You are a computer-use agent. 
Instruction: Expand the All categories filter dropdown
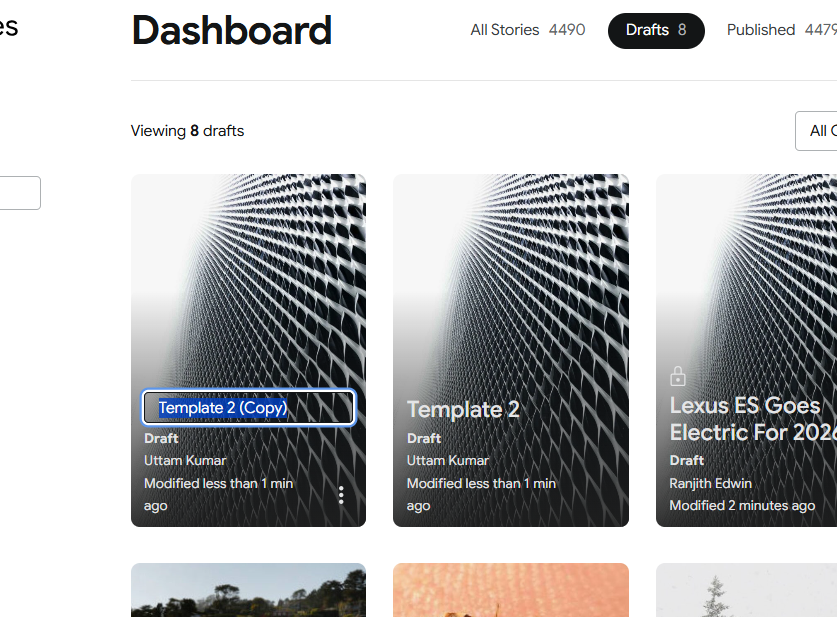point(816,131)
